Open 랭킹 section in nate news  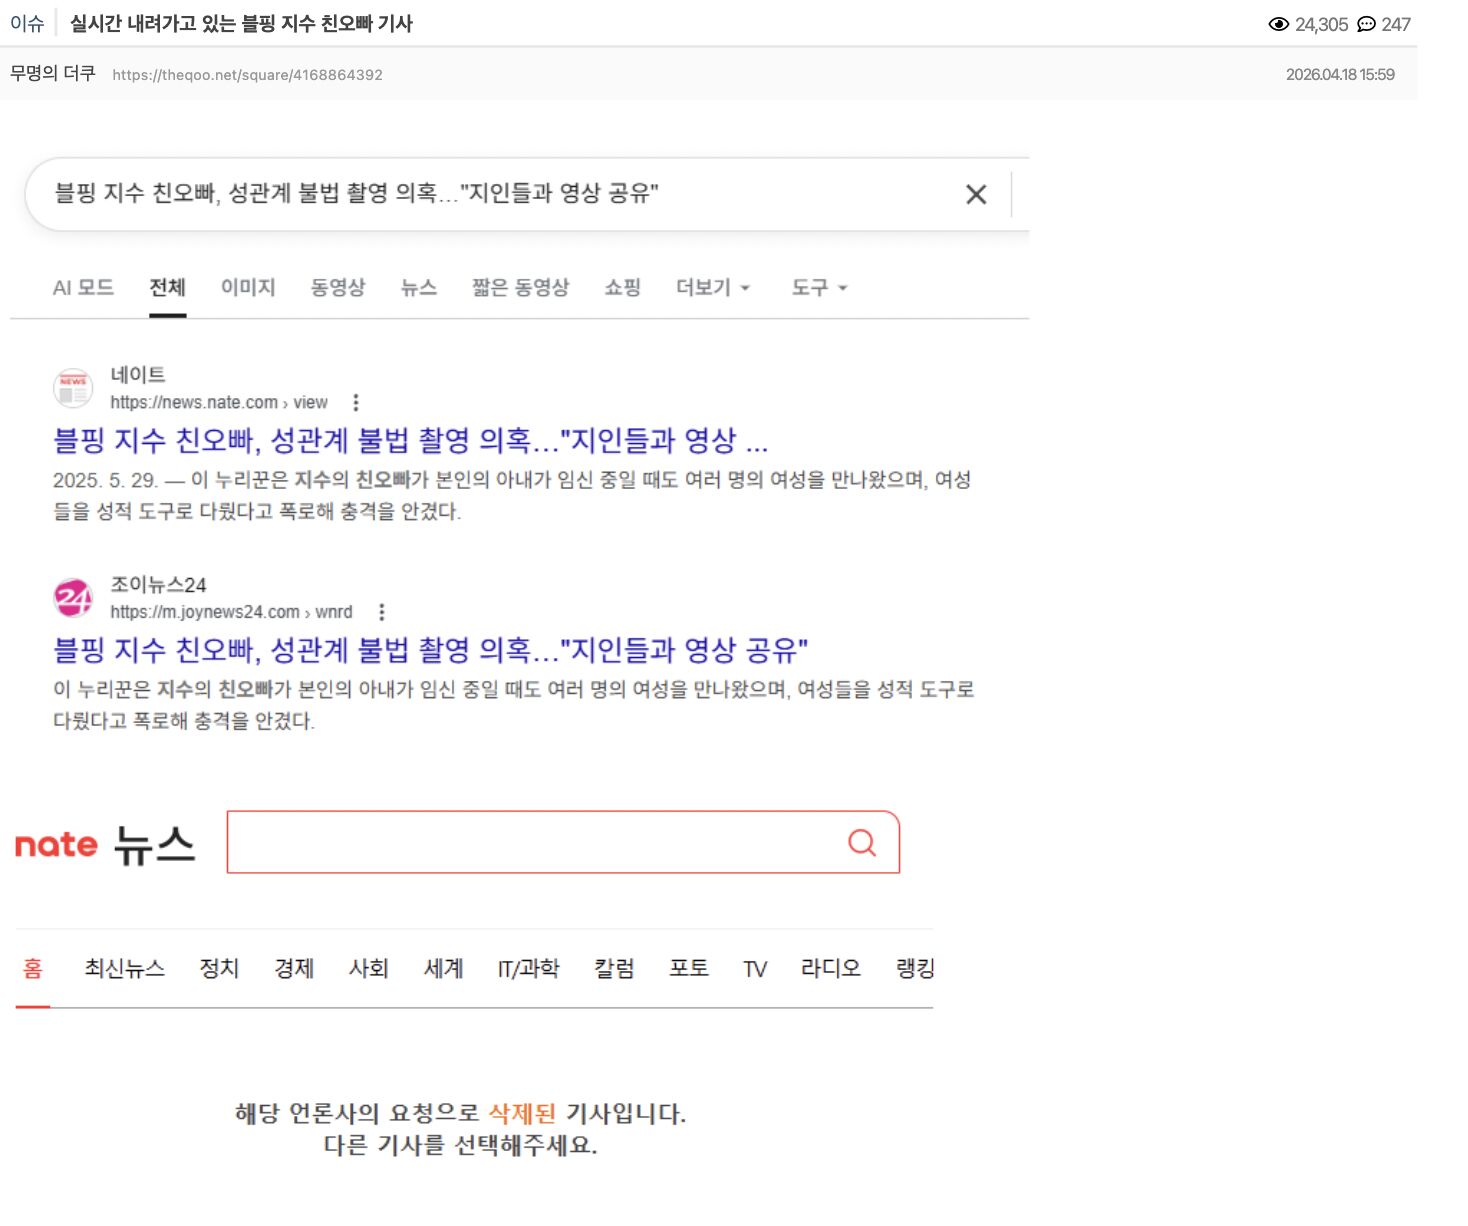(915, 968)
